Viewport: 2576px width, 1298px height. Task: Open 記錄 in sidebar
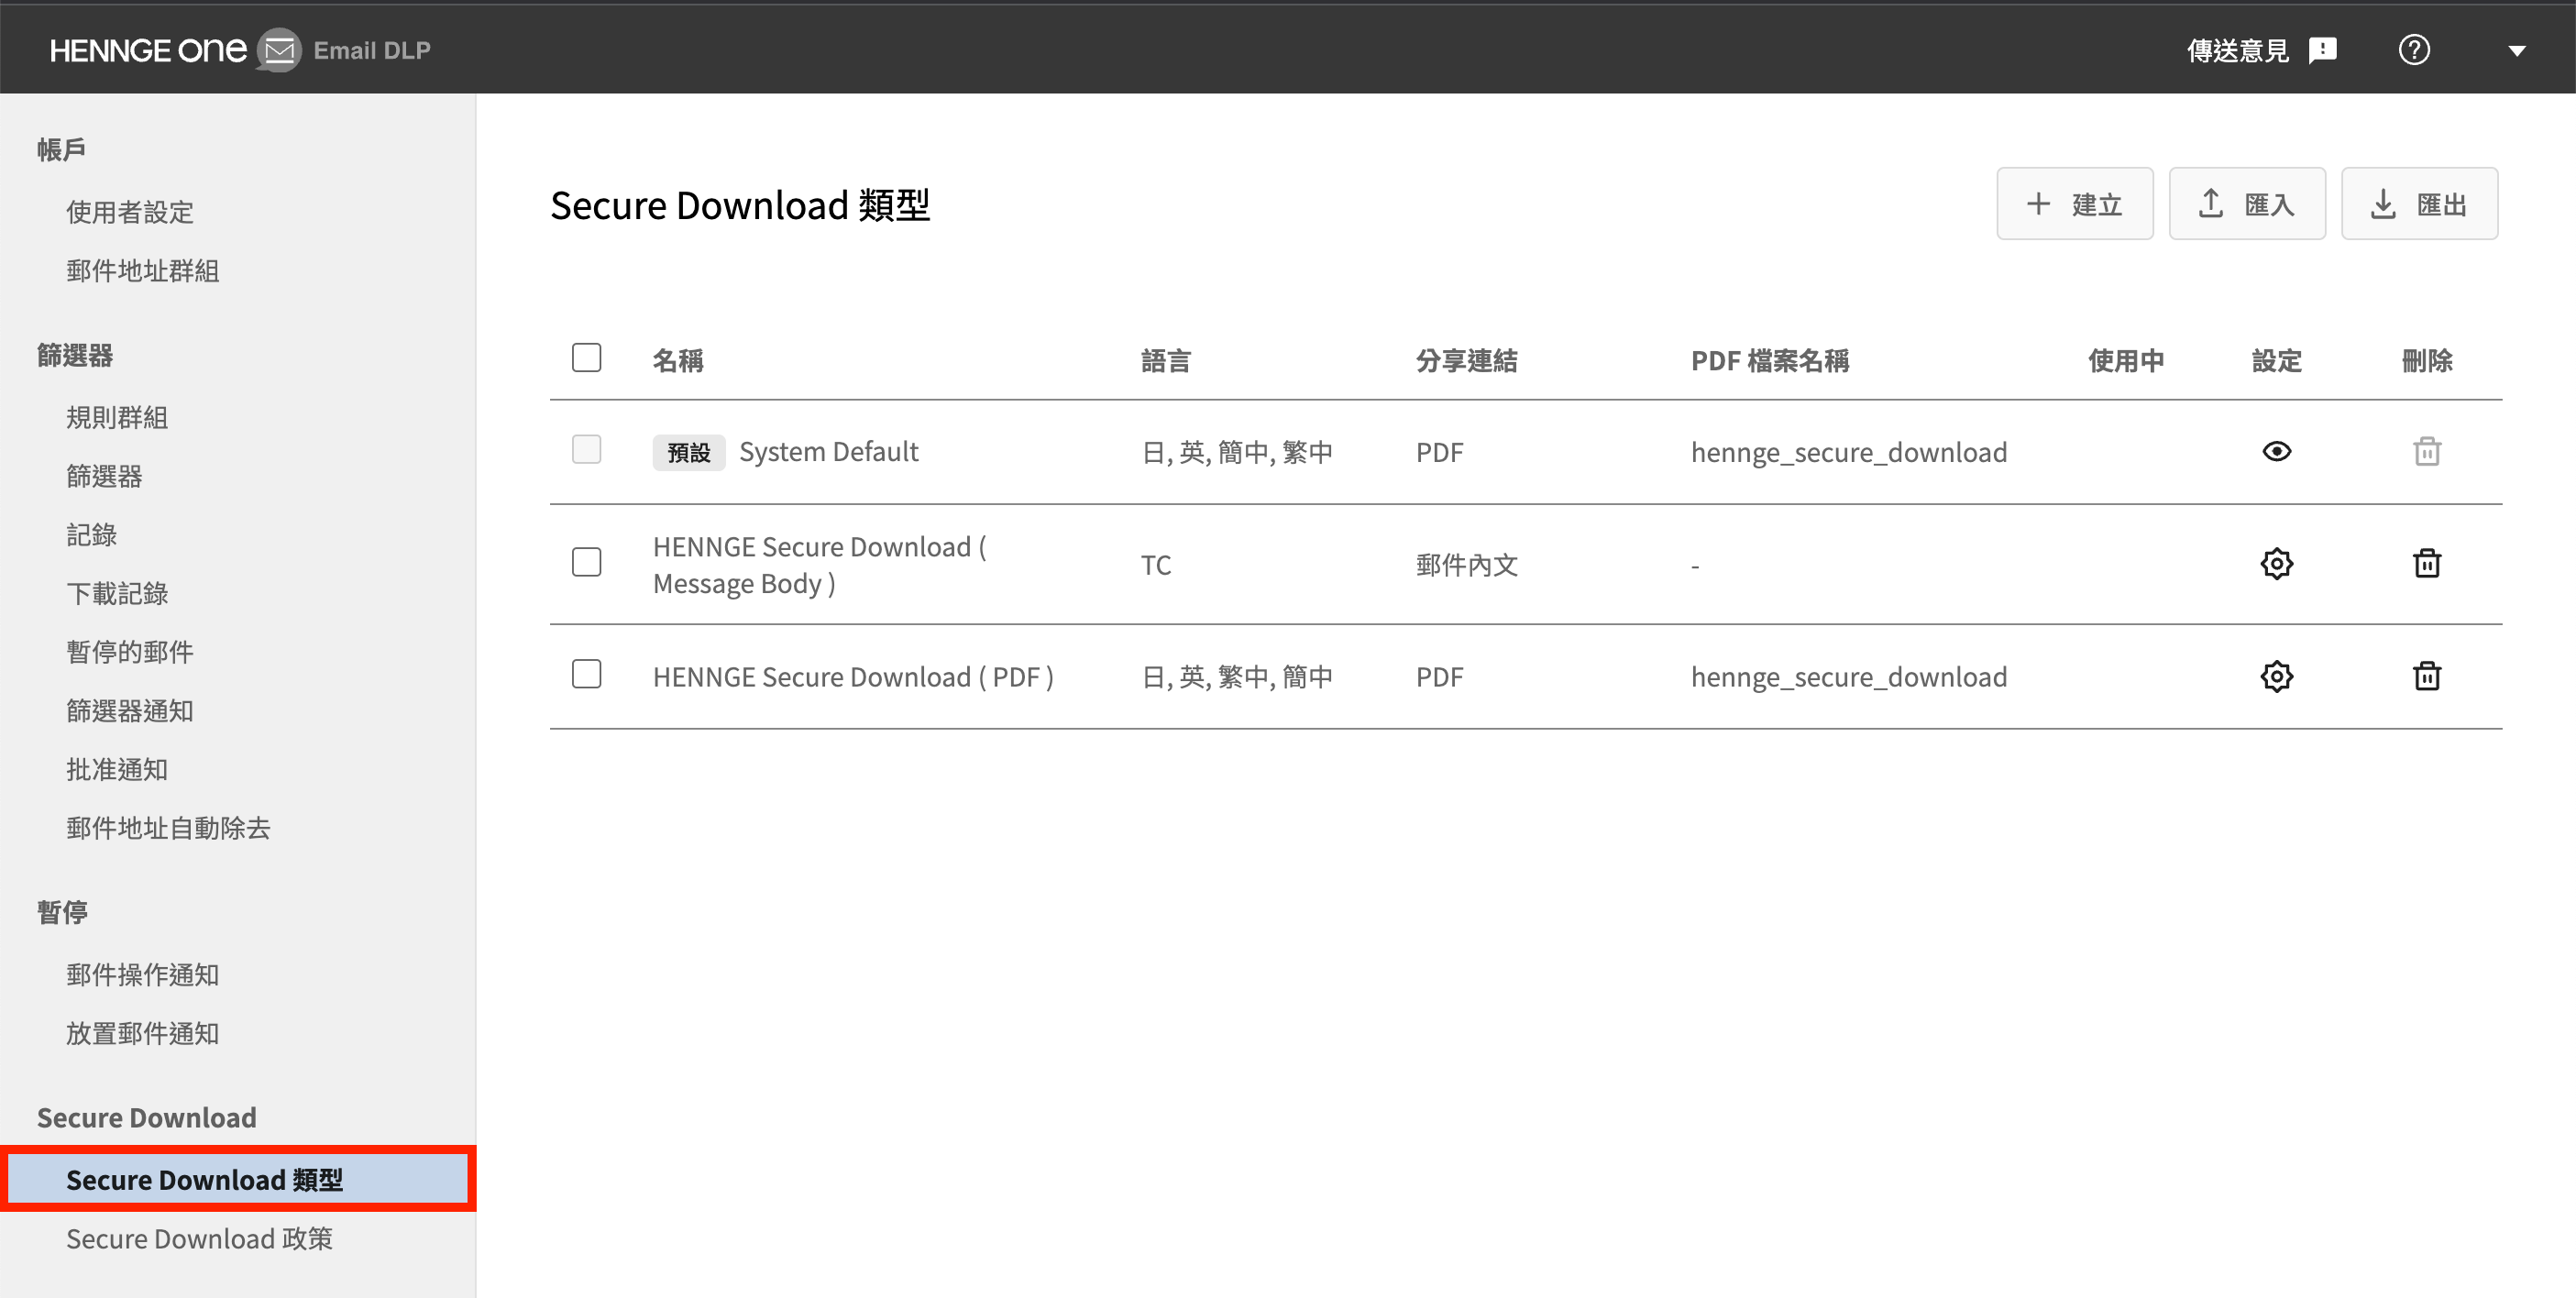92,535
